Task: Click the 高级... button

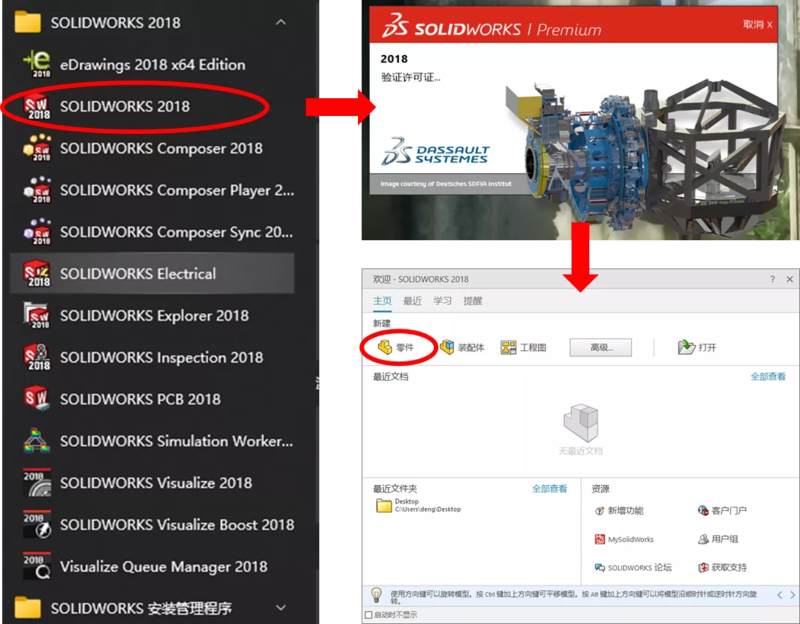Action: (601, 347)
